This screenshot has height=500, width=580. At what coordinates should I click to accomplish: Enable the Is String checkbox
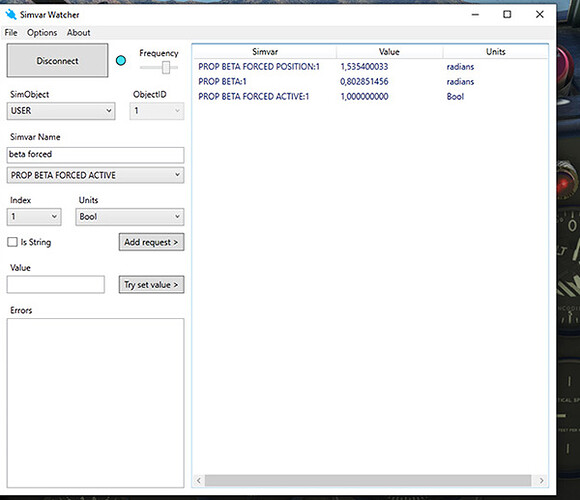pyautogui.click(x=13, y=242)
